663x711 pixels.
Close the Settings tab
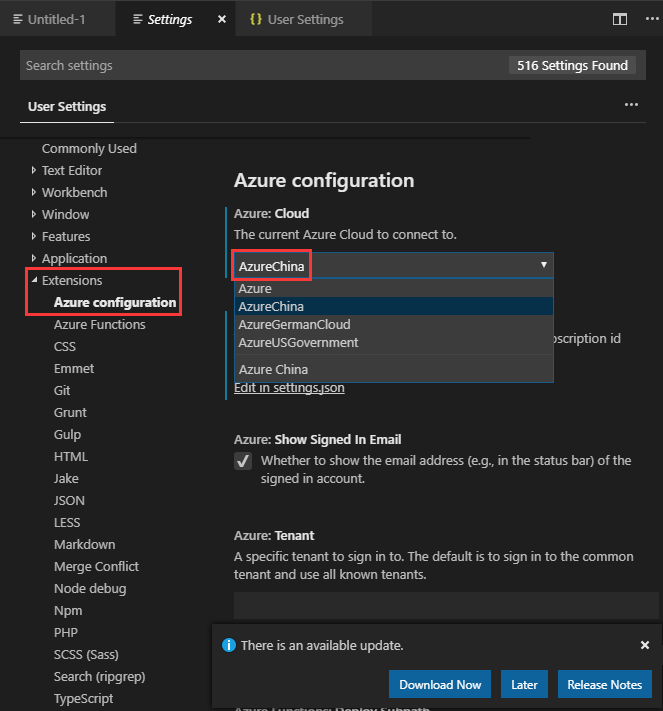point(221,19)
